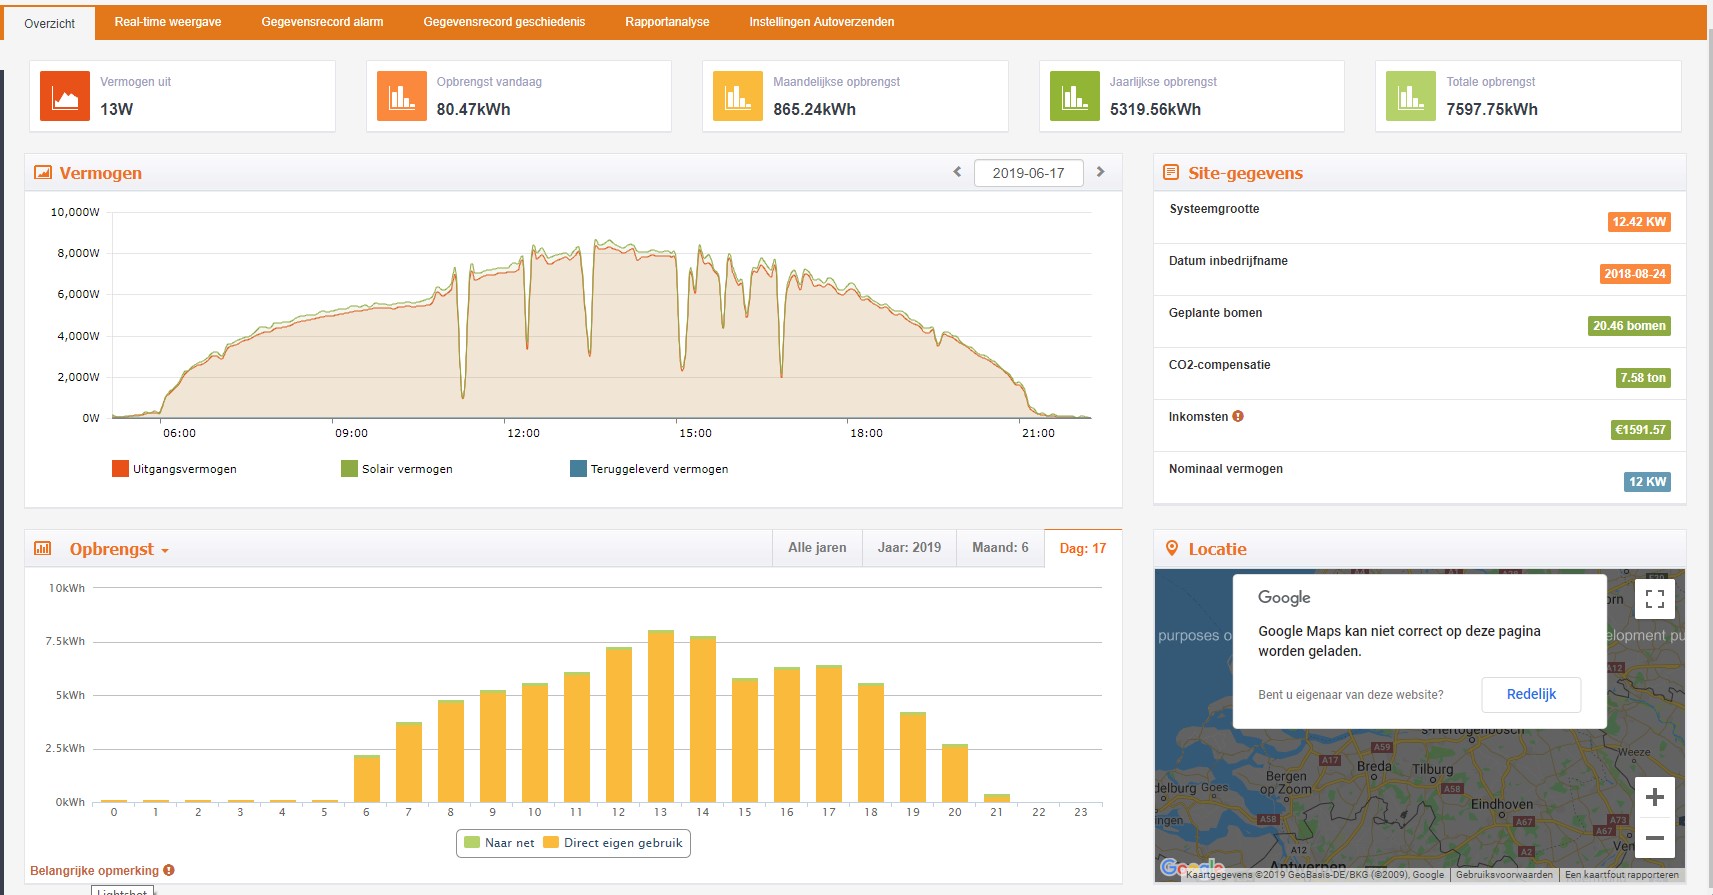Go to previous day with left arrow

[x=957, y=172]
